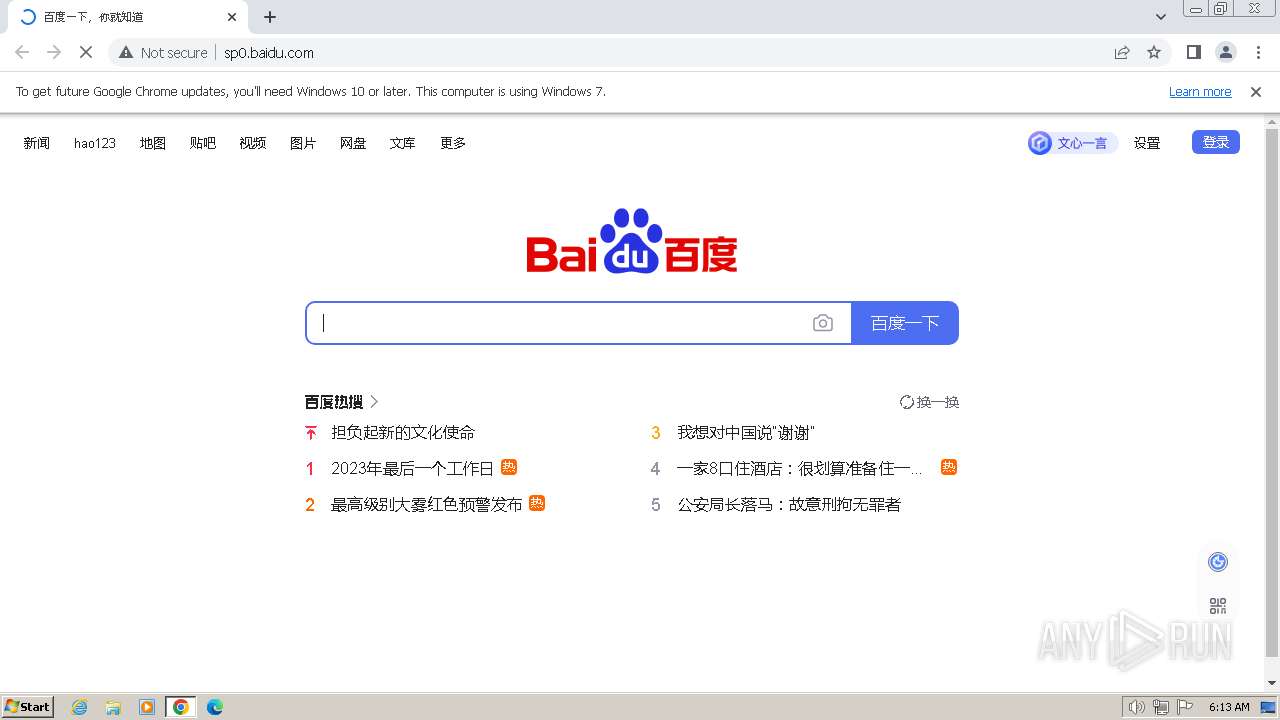Click the address bar URL sp0.baidu.com
The width and height of the screenshot is (1280, 720).
[269, 52]
